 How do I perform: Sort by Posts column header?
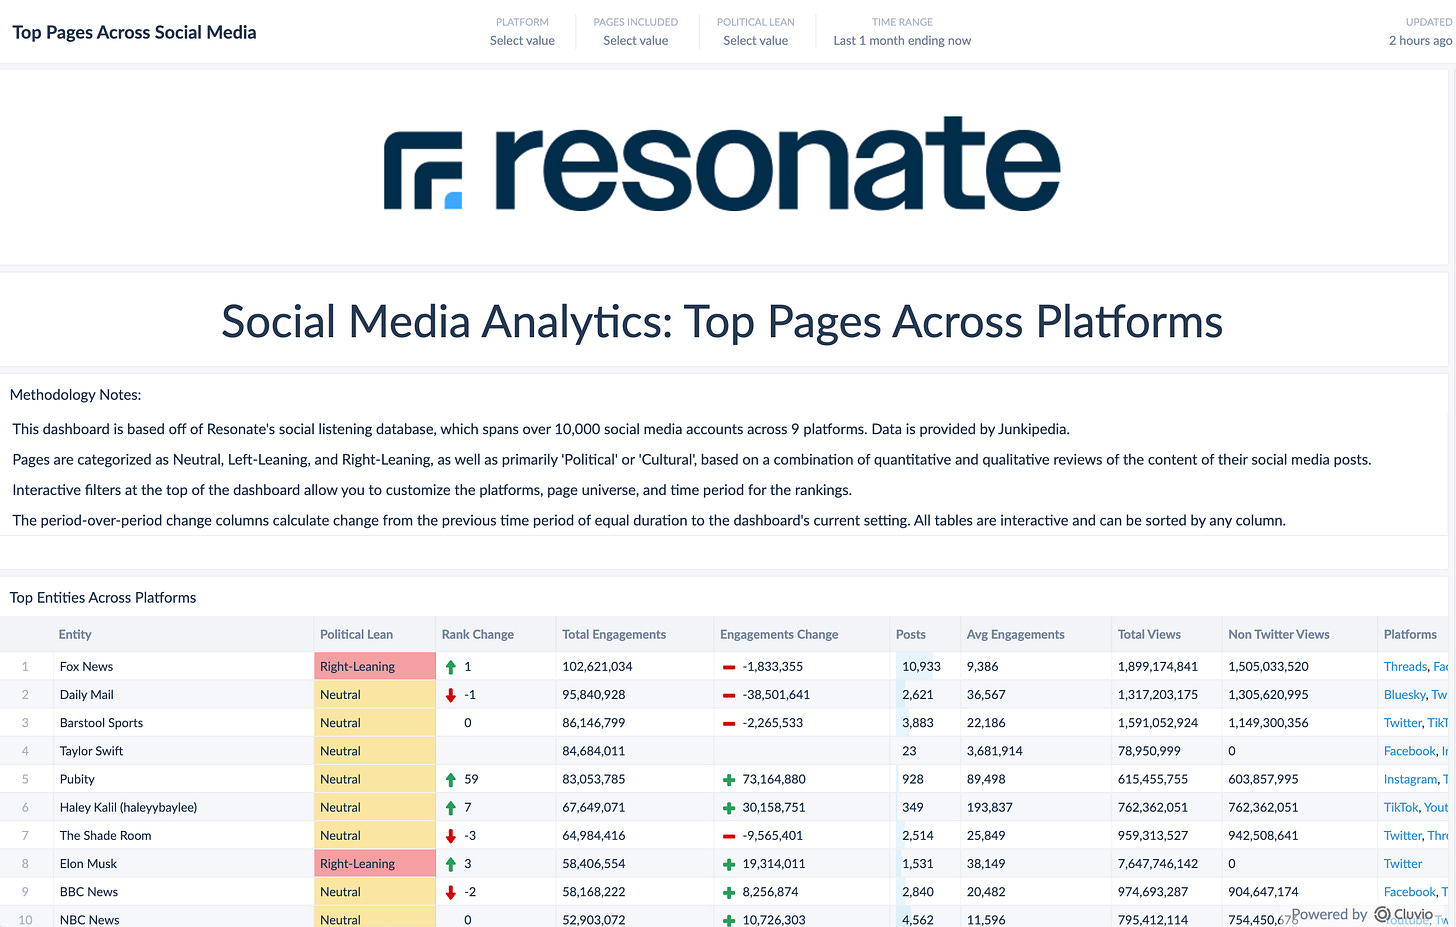(911, 634)
